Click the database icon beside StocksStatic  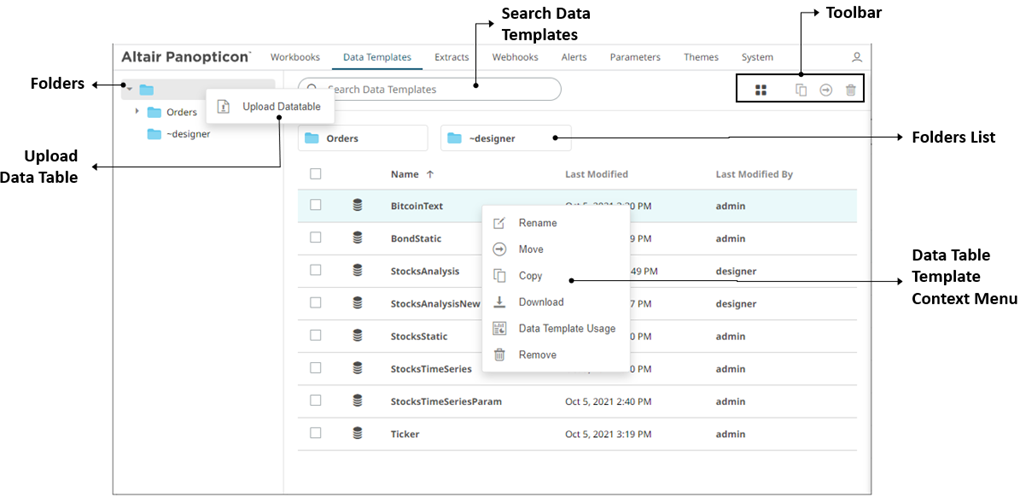coord(357,336)
